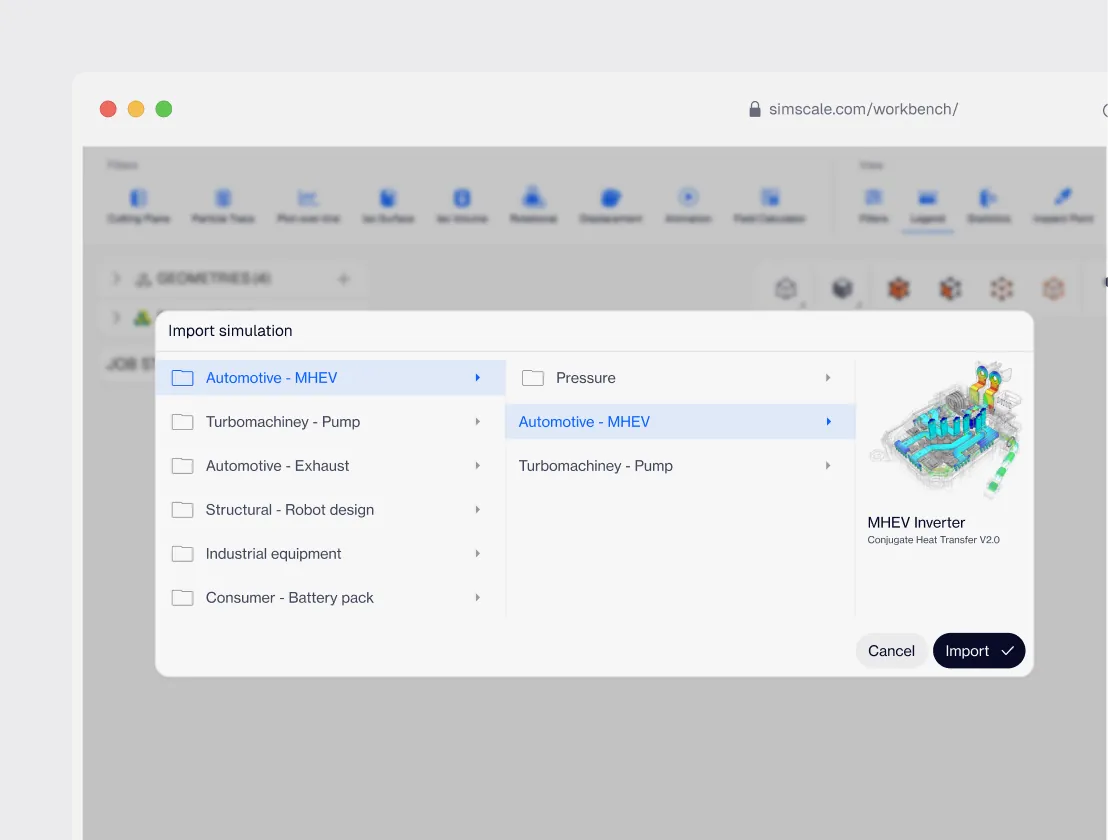Click the first orange cube display icon

898,288
